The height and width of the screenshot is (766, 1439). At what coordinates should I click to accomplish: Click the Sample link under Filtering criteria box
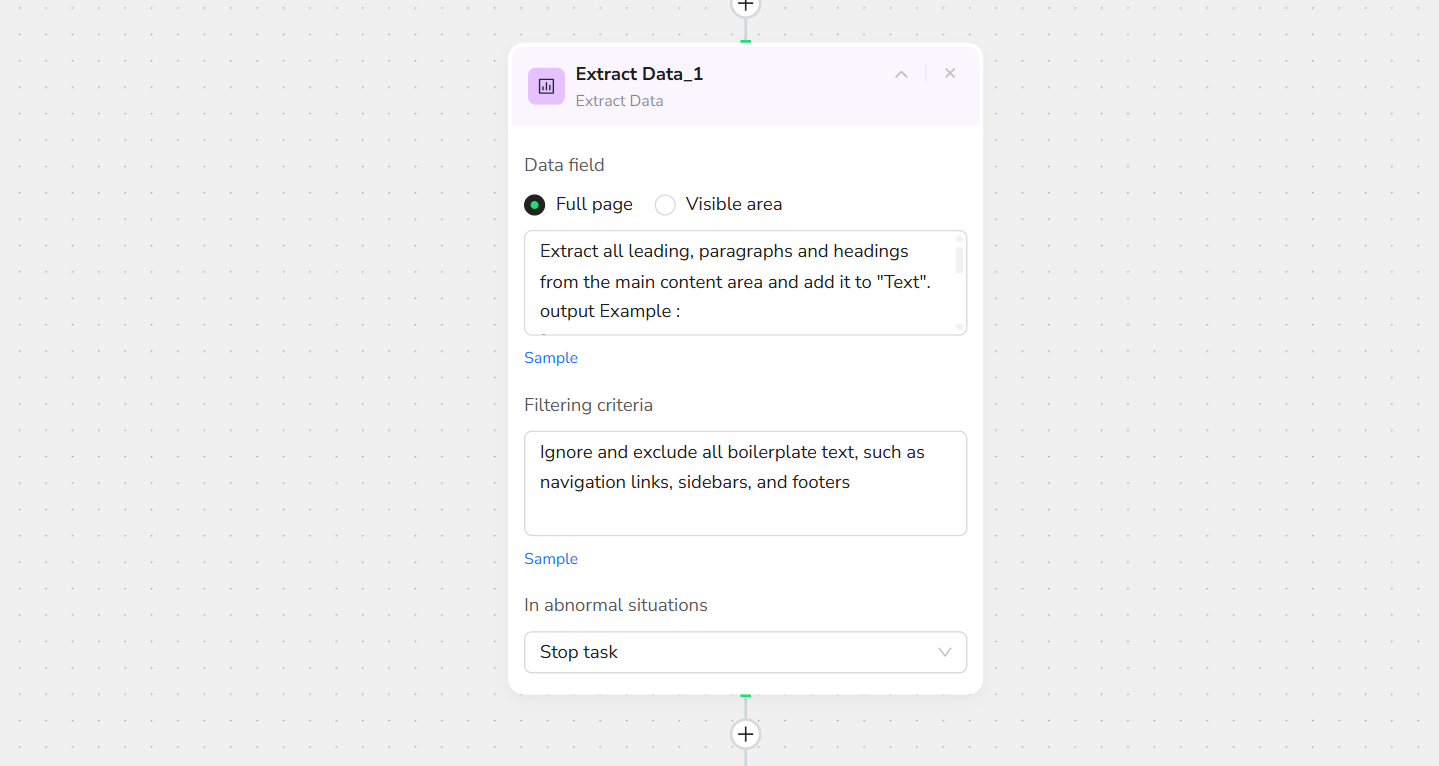[551, 559]
